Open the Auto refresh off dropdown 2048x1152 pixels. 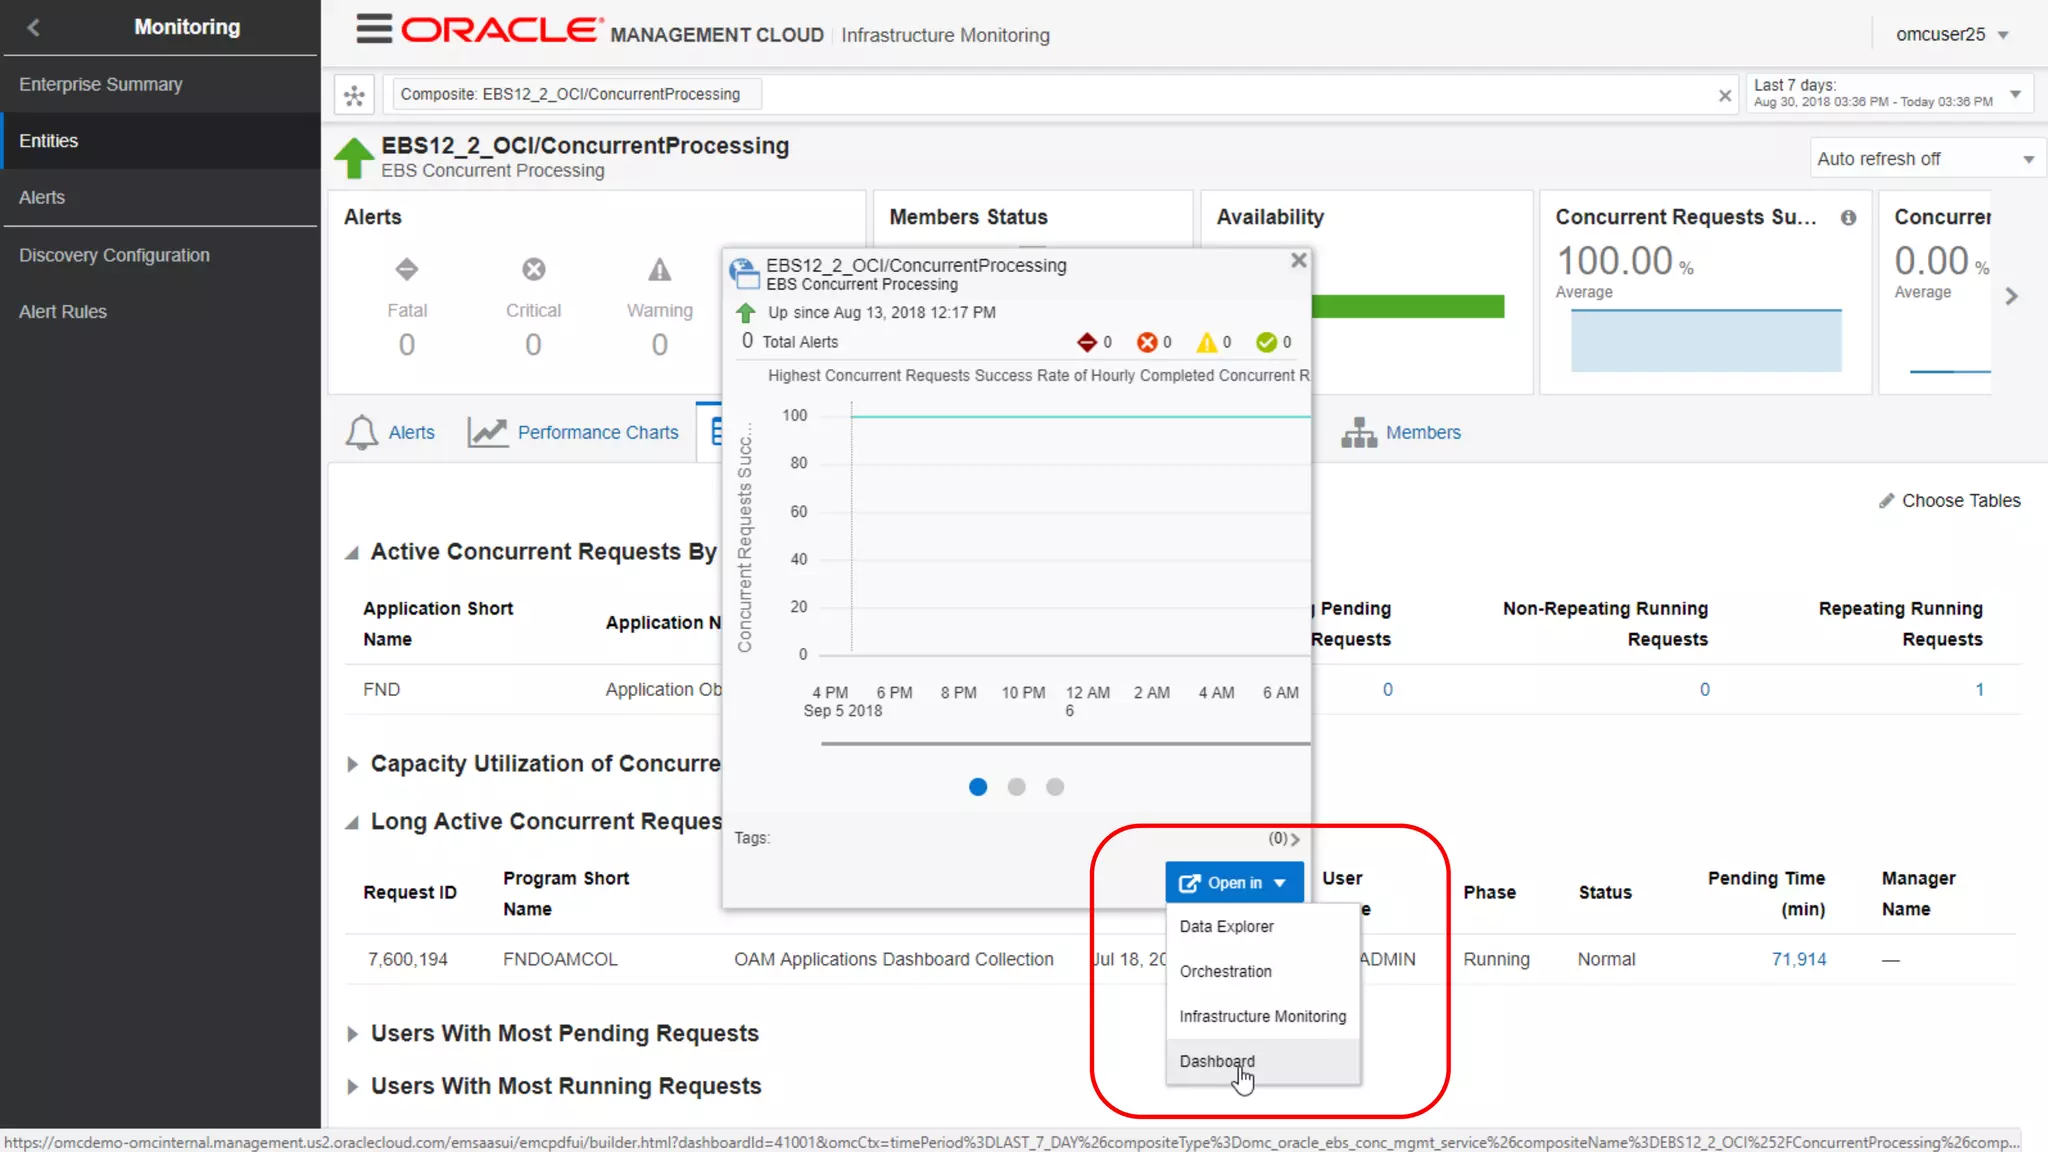[1926, 159]
